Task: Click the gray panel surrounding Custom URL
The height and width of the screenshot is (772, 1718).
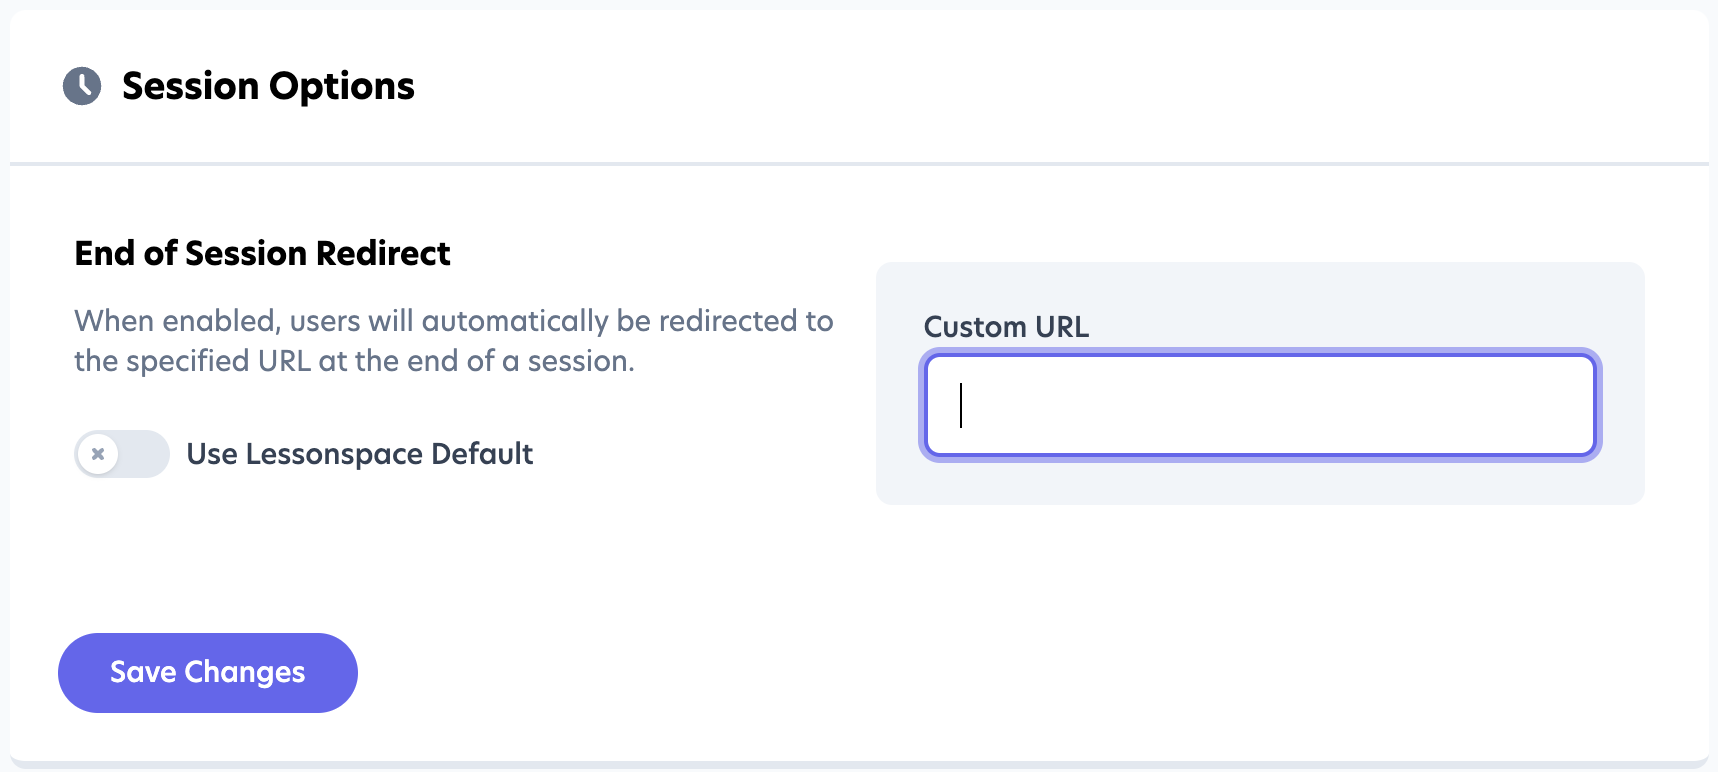Action: pos(1260,483)
